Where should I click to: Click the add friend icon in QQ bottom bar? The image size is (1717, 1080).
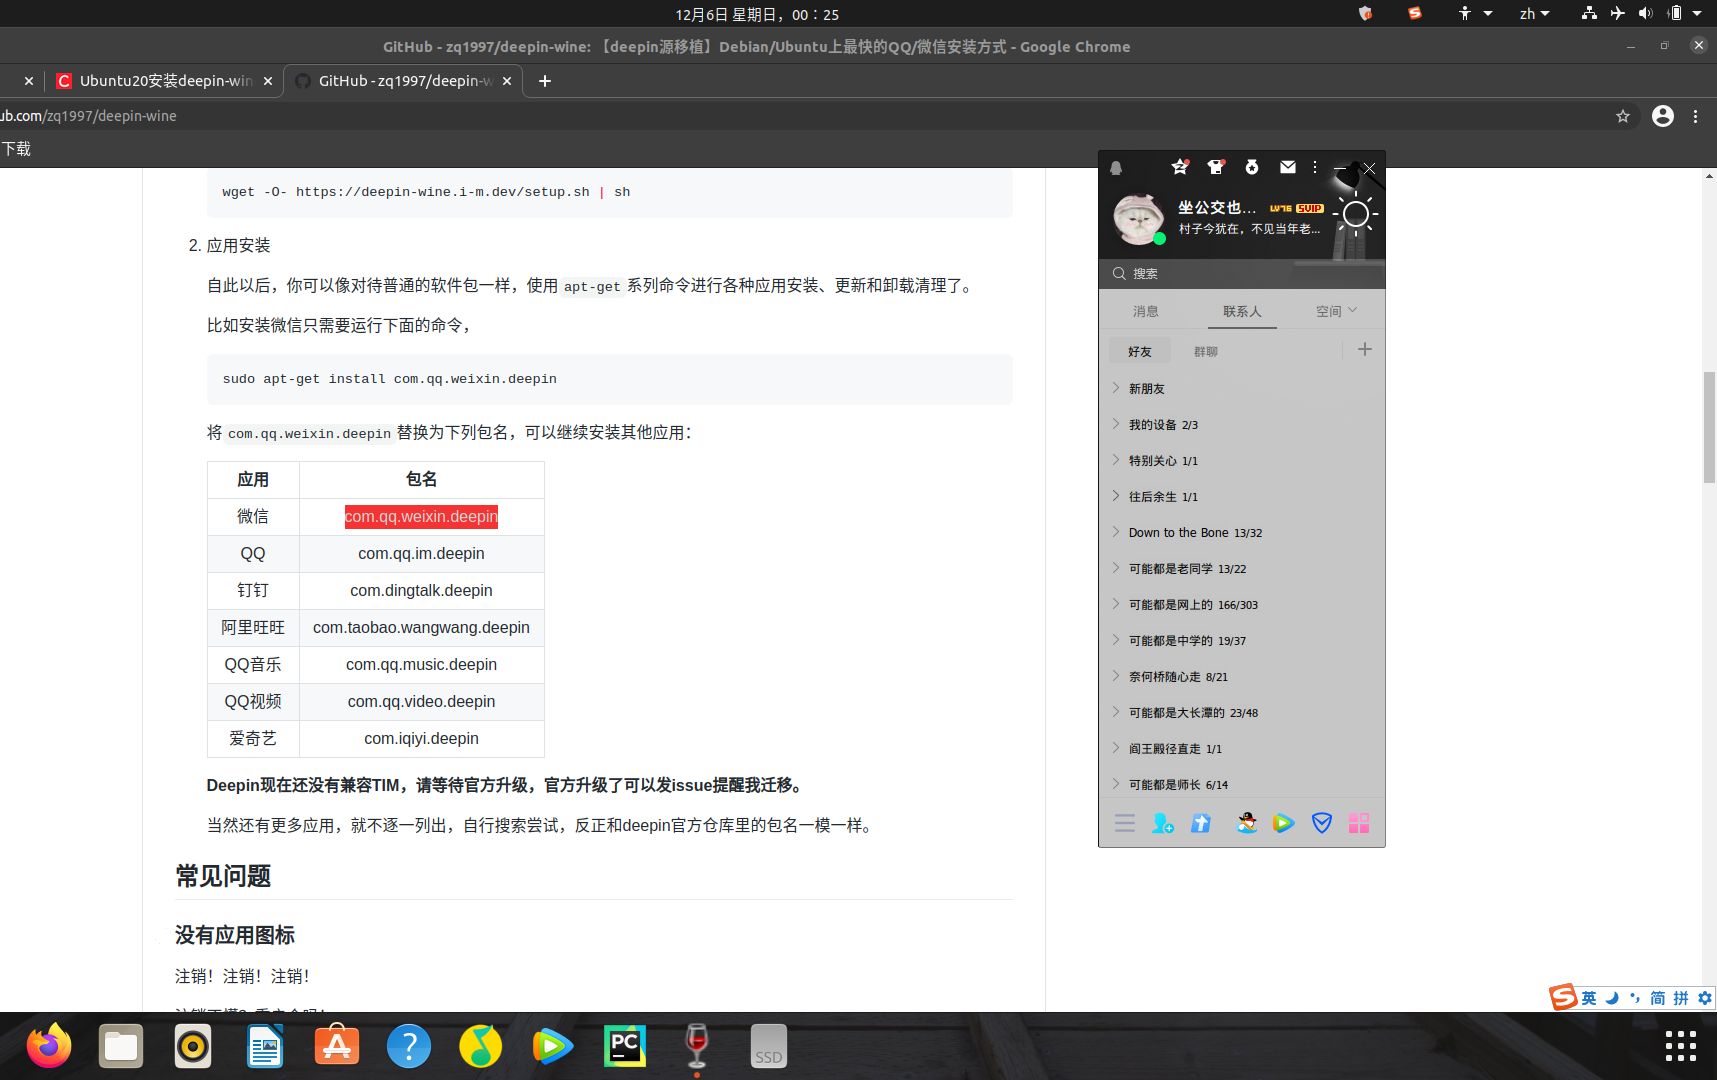(1162, 823)
